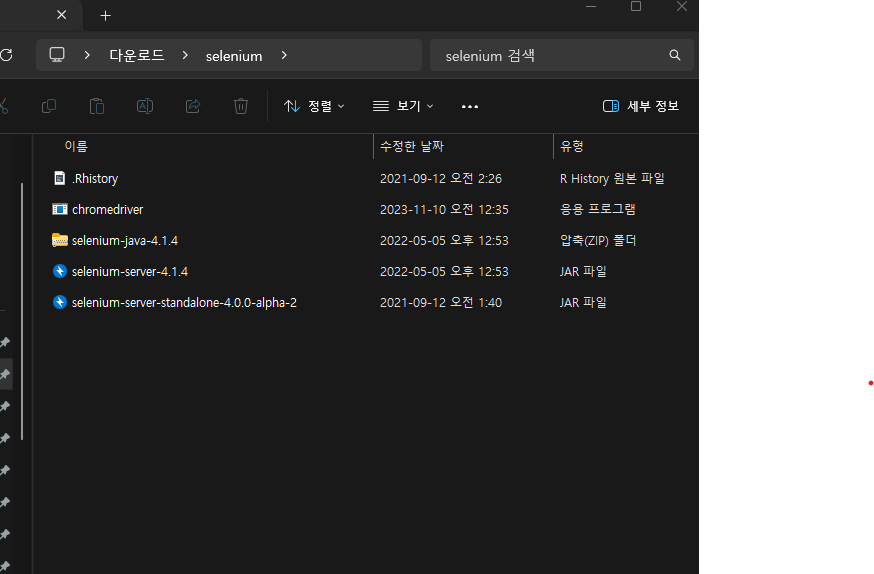Viewport: 874px width, 574px height.
Task: Click selenium breadcrumb segment
Action: (x=234, y=56)
